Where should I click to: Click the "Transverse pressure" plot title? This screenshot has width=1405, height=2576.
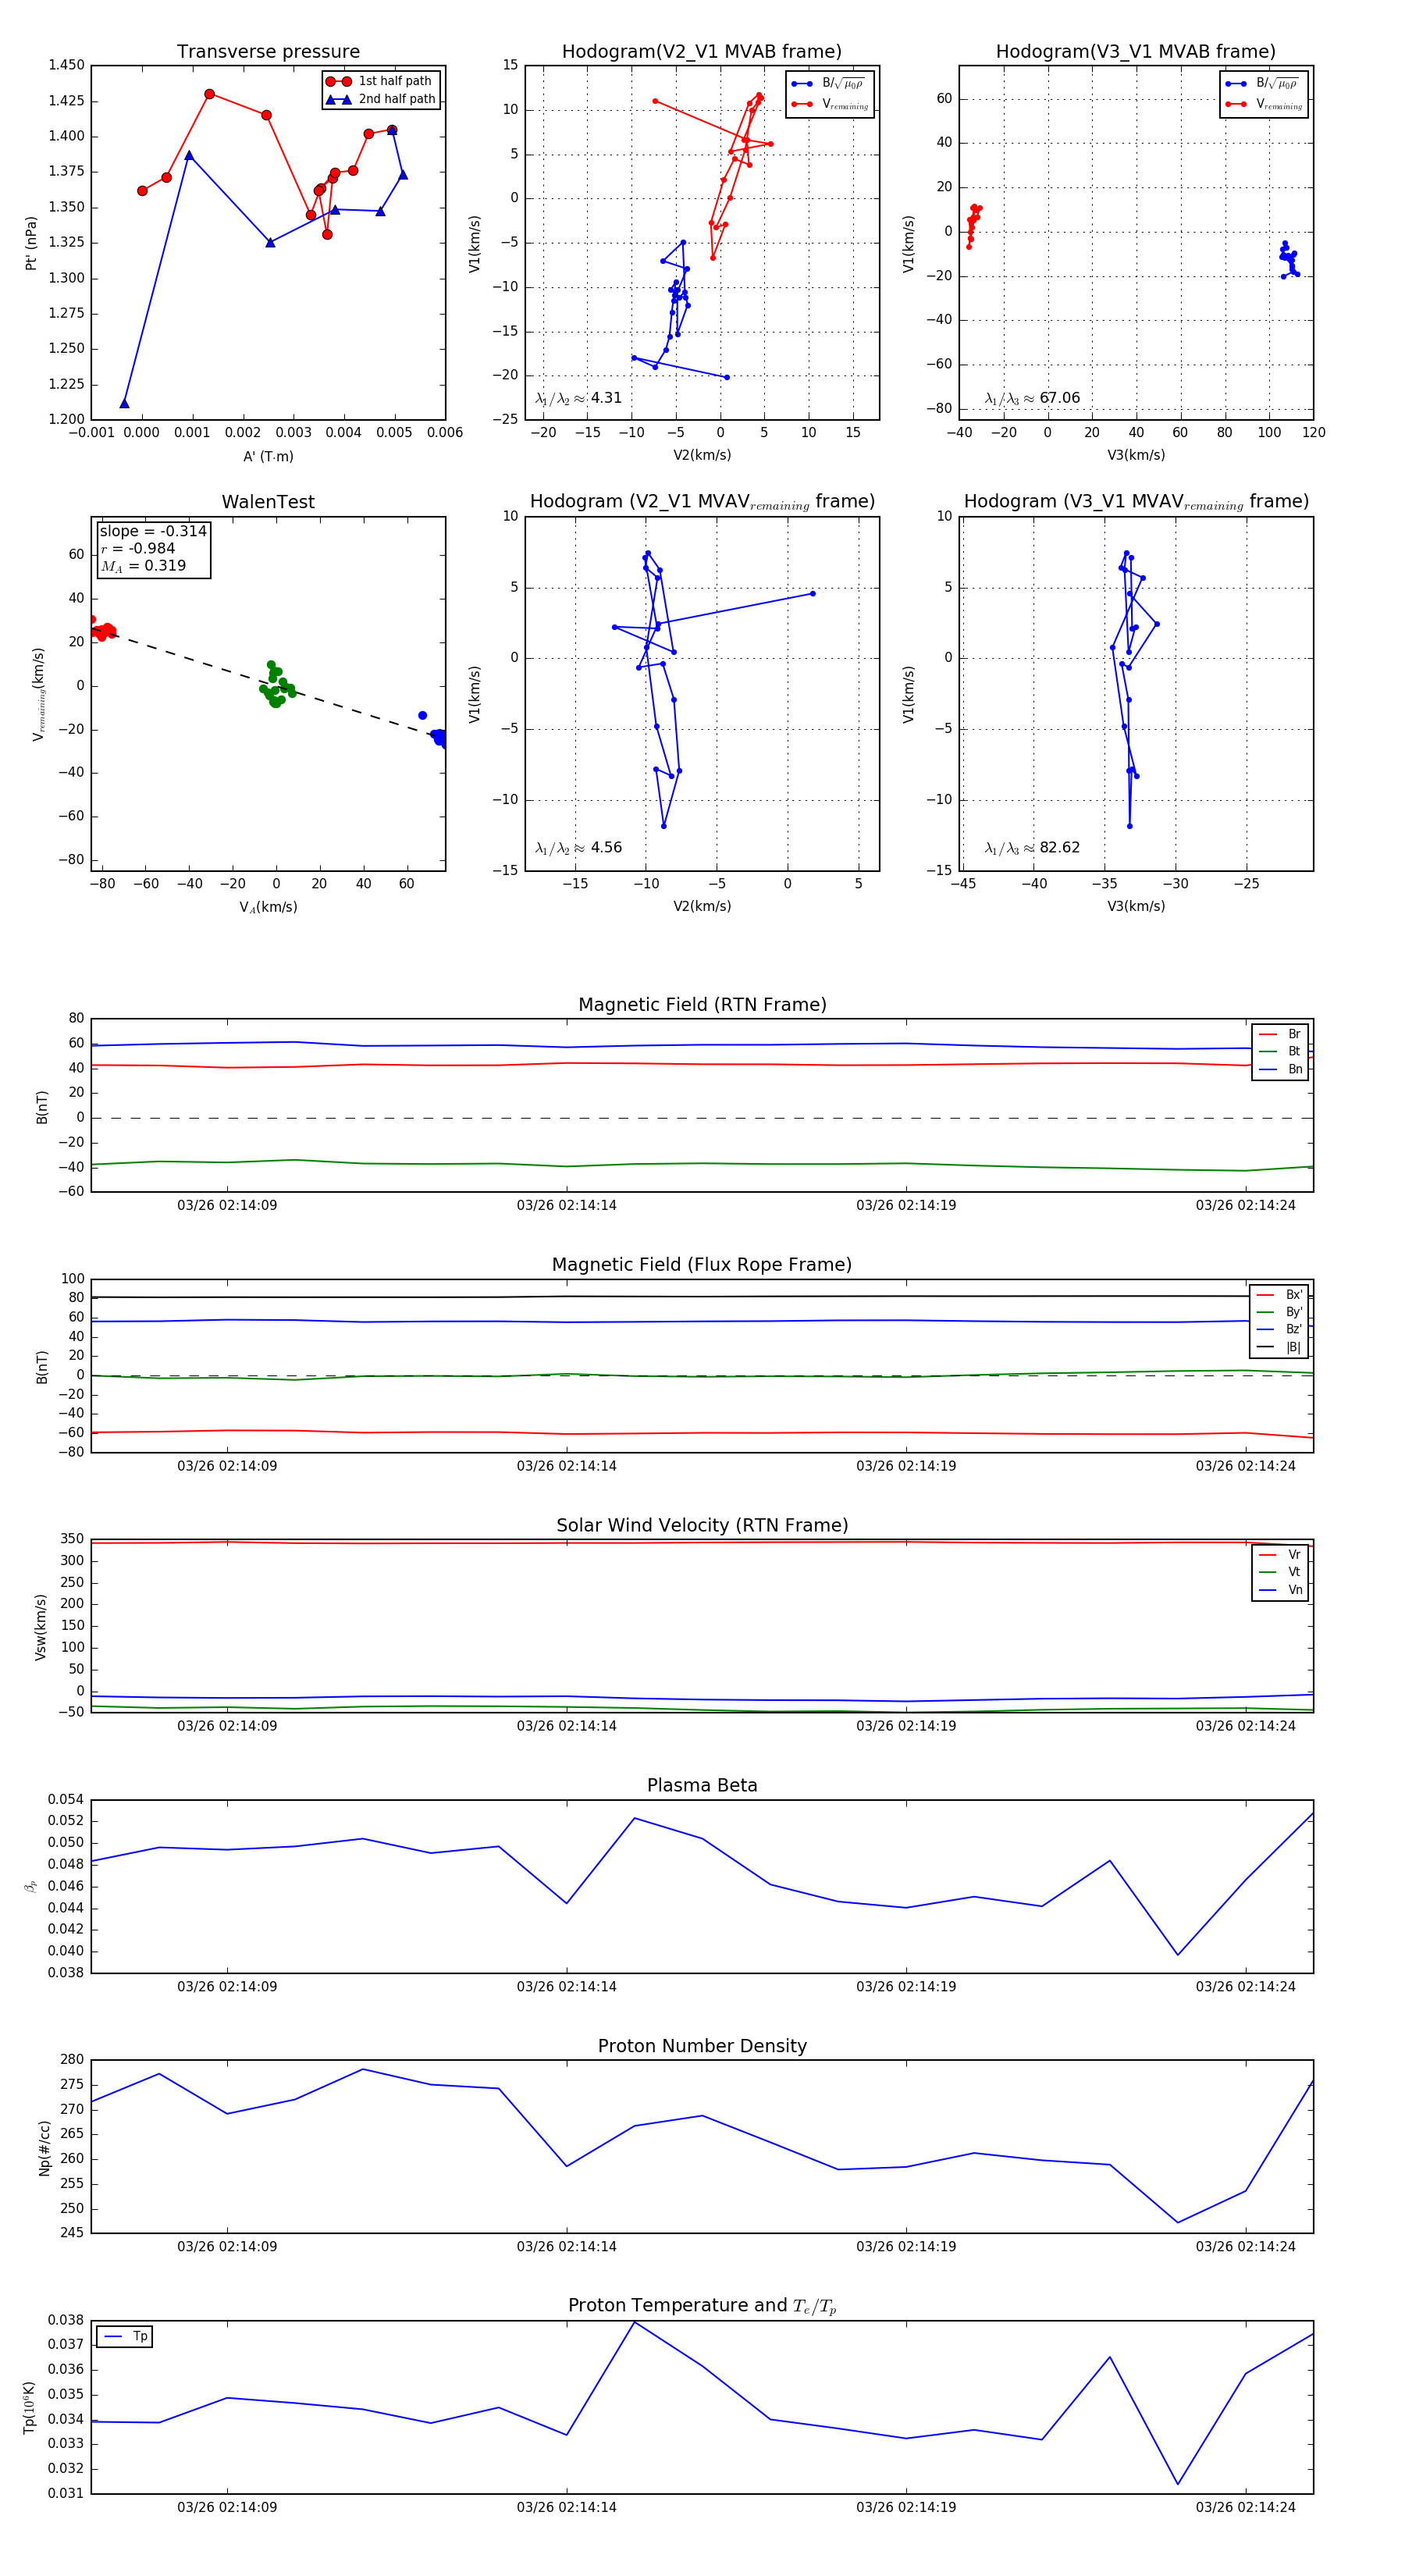point(268,52)
